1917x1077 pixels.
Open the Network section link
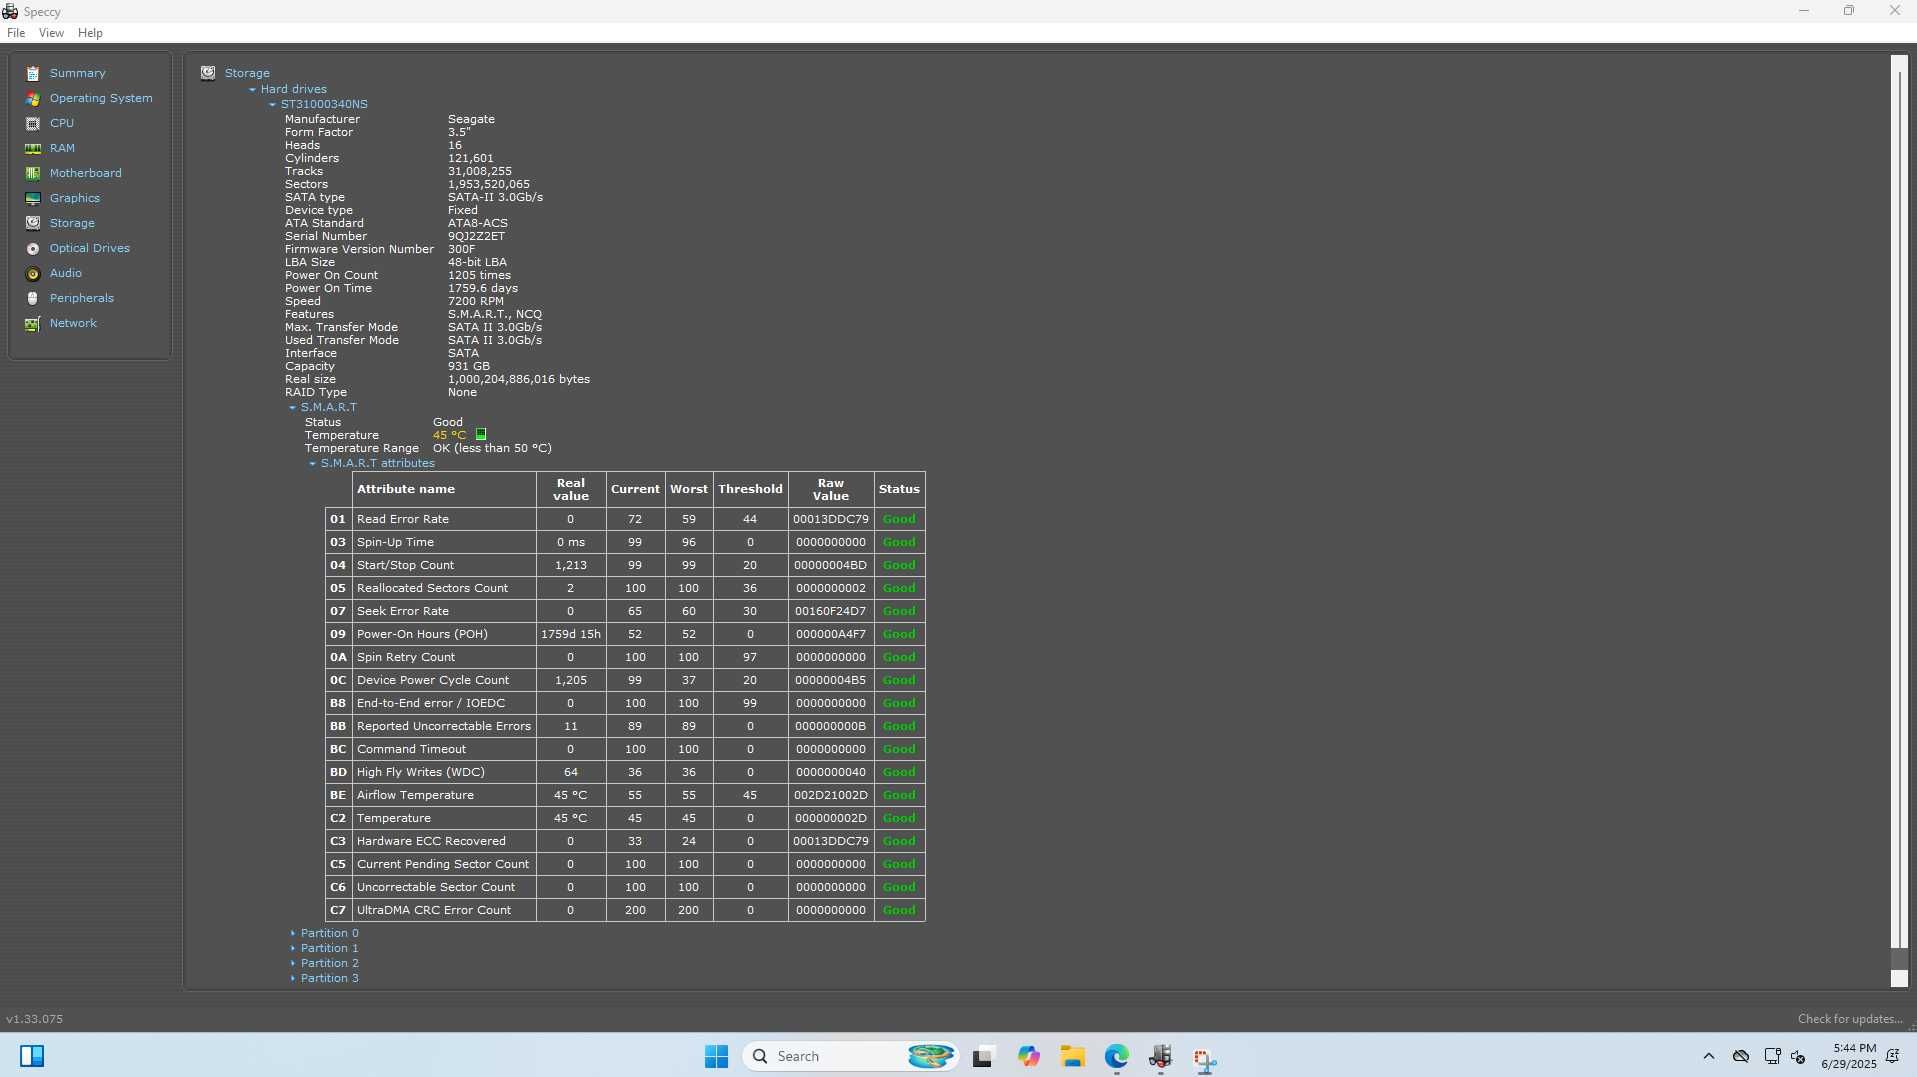[x=73, y=323]
